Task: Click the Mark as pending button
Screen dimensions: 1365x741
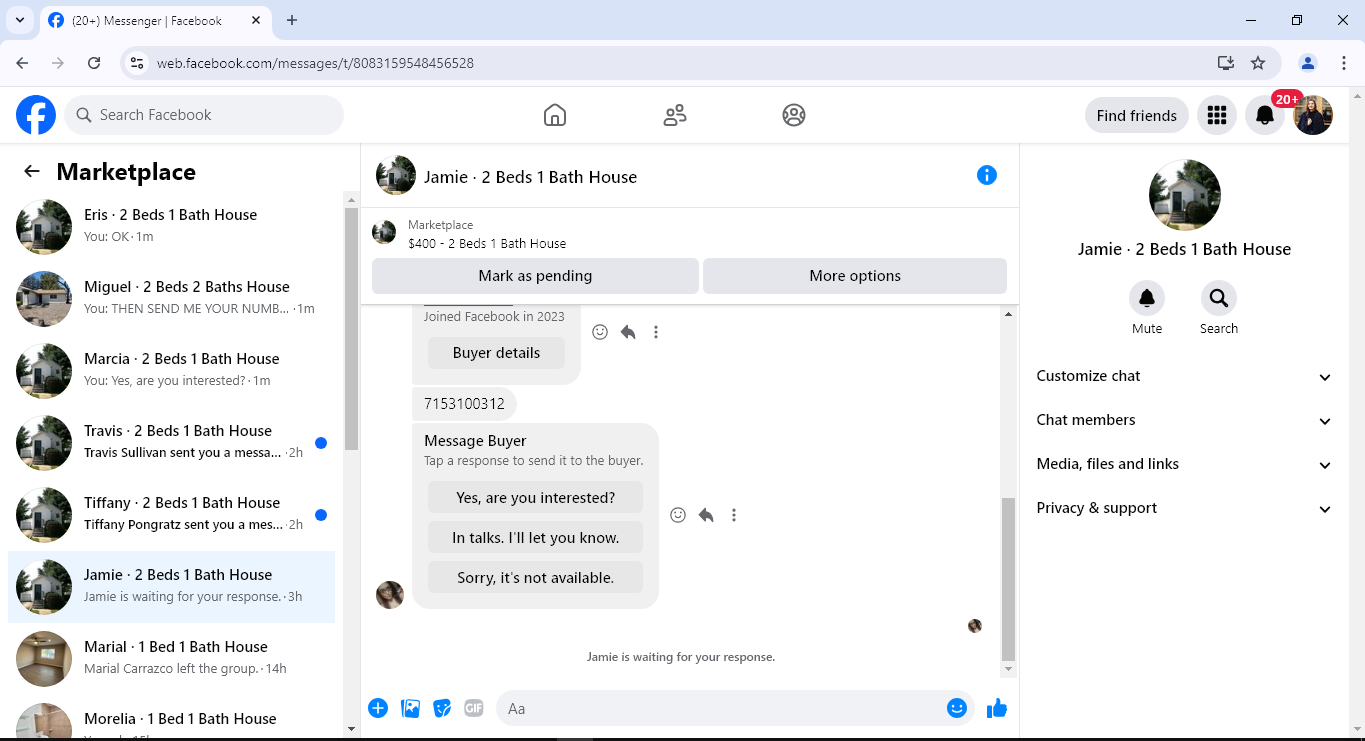Action: click(535, 276)
